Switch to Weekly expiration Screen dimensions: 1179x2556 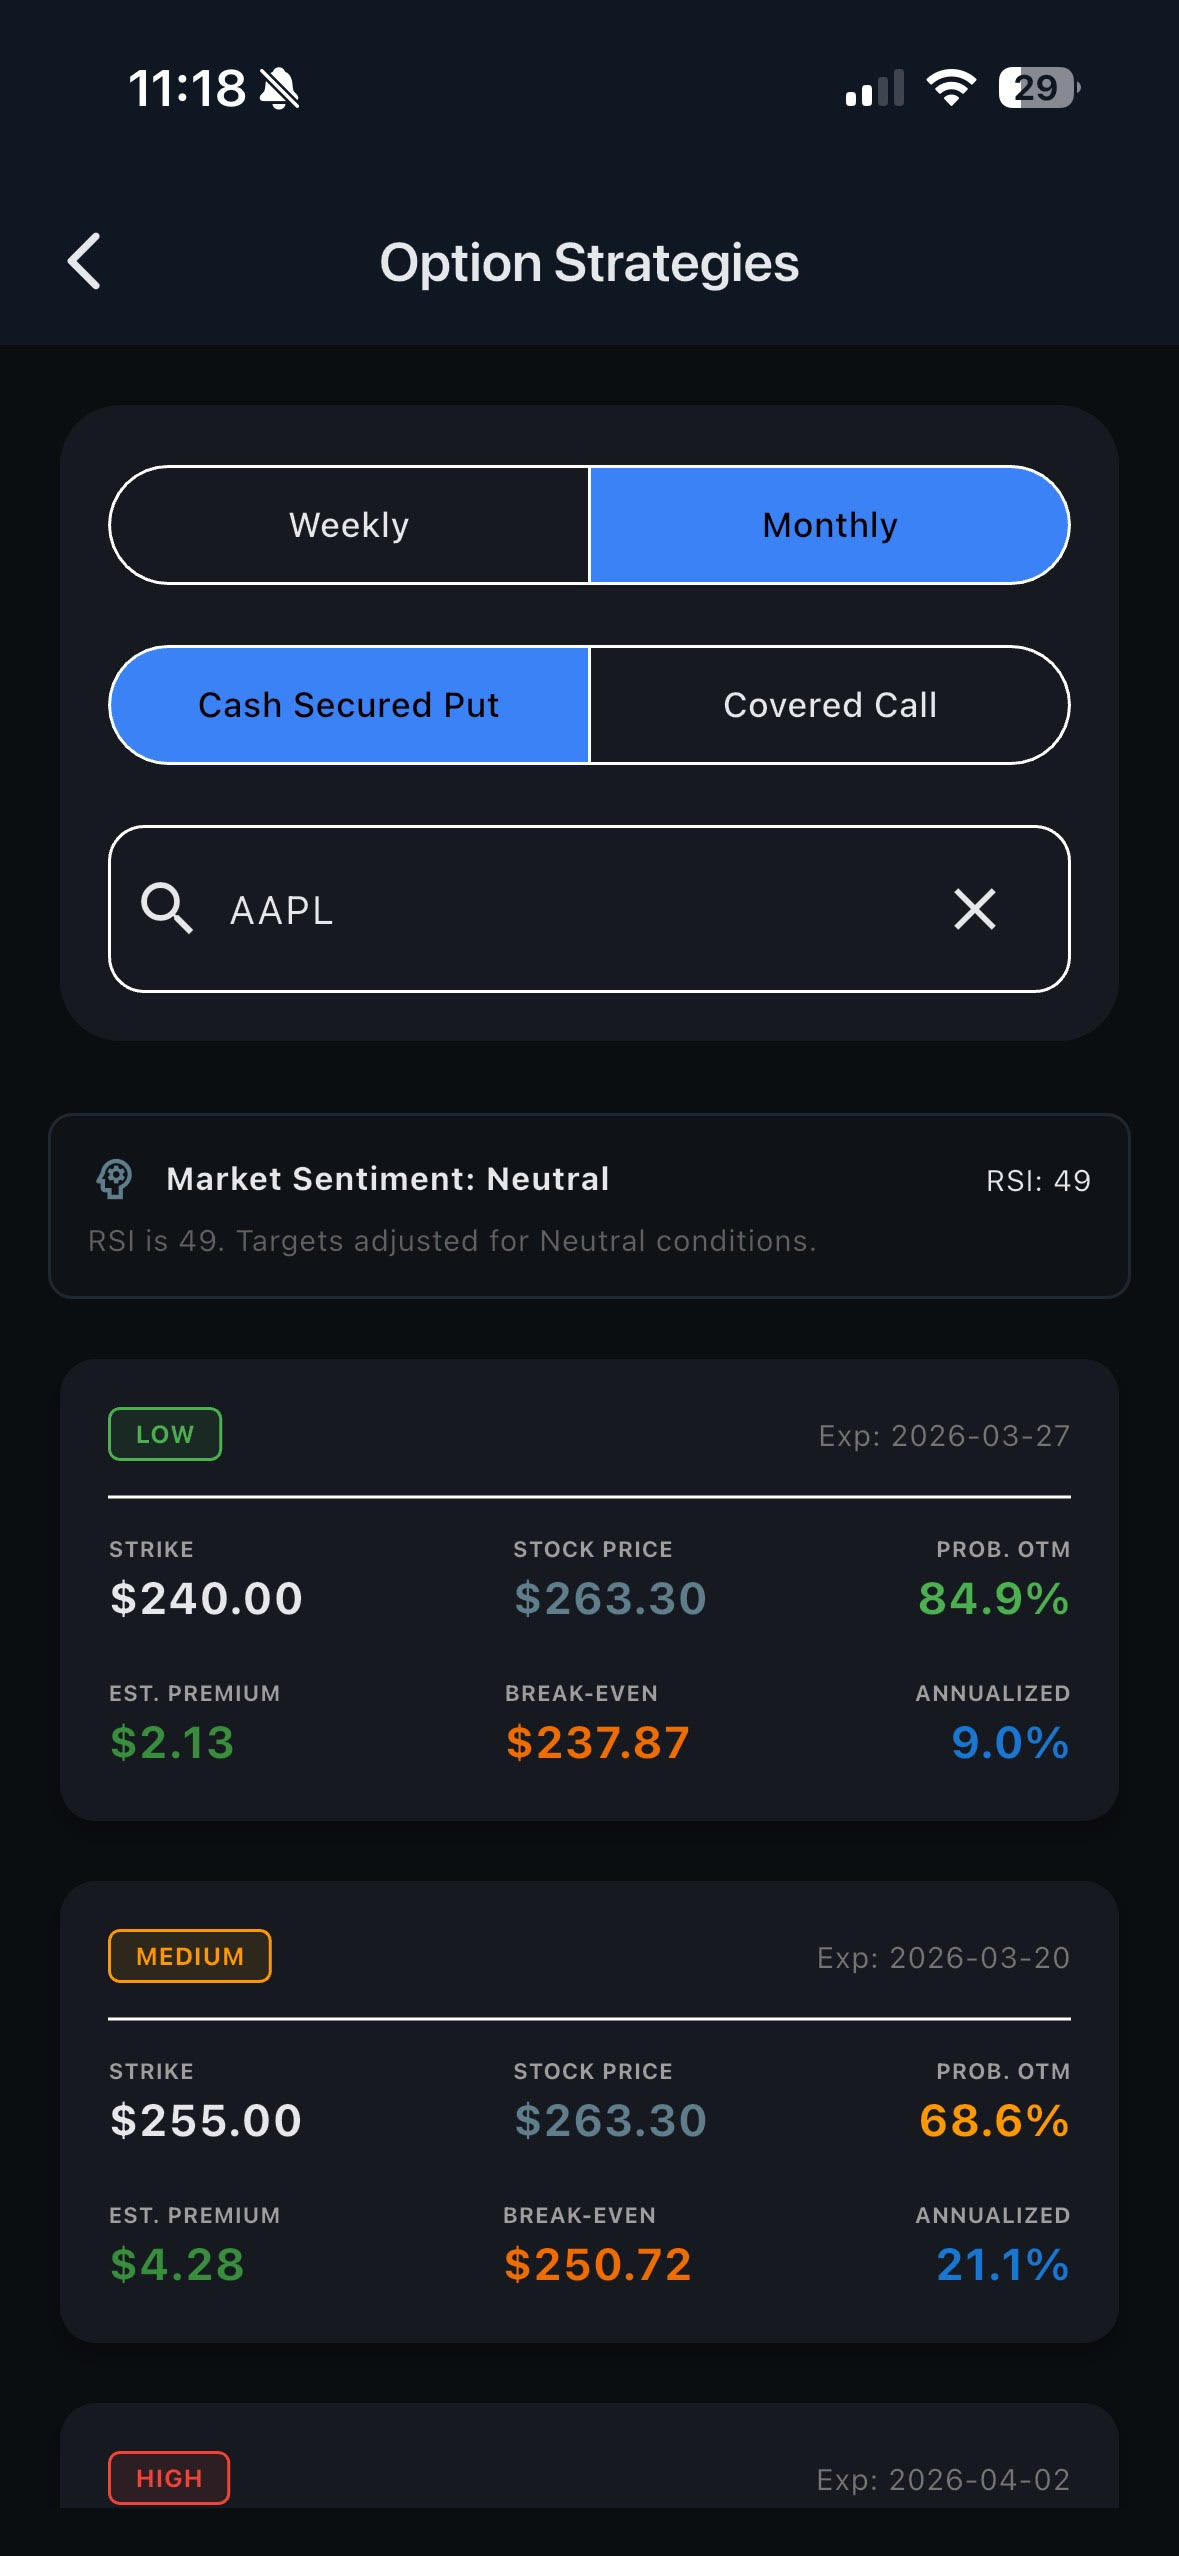[x=349, y=525]
